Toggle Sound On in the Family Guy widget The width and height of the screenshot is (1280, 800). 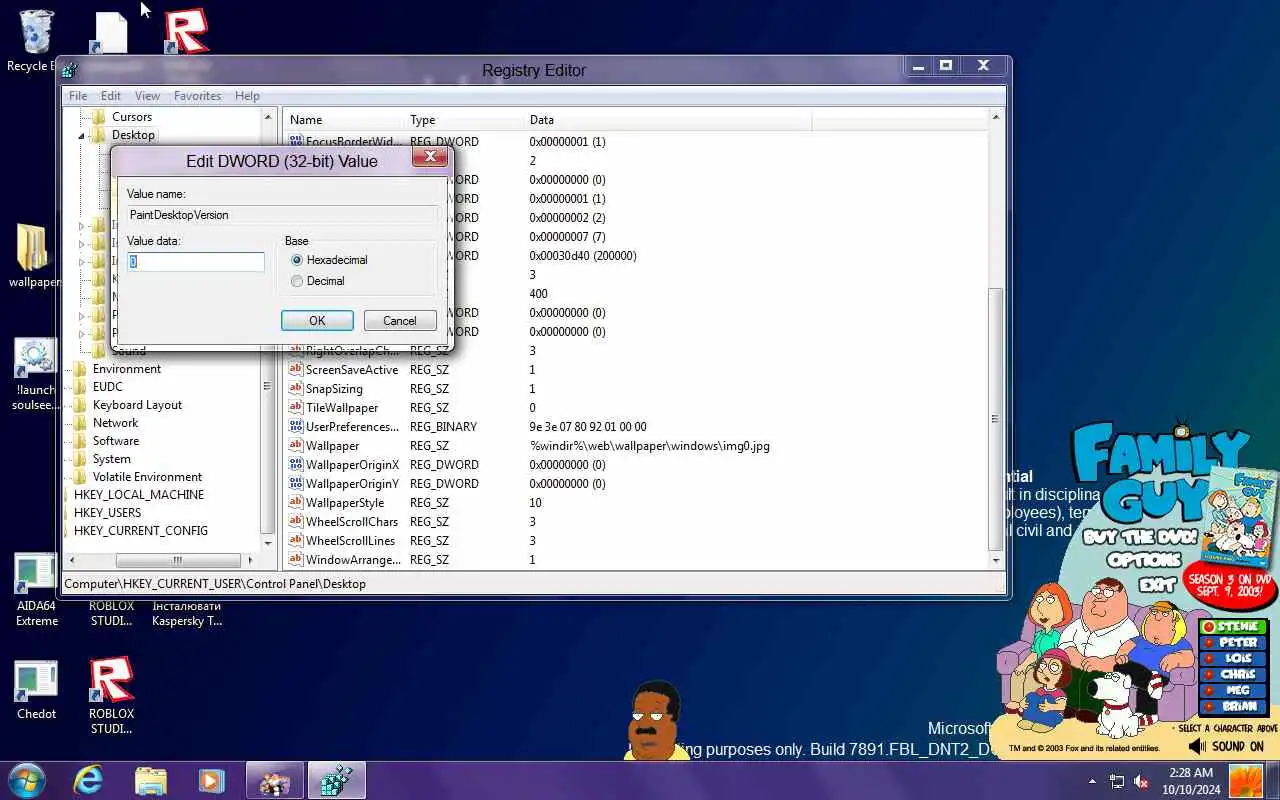coord(1227,746)
